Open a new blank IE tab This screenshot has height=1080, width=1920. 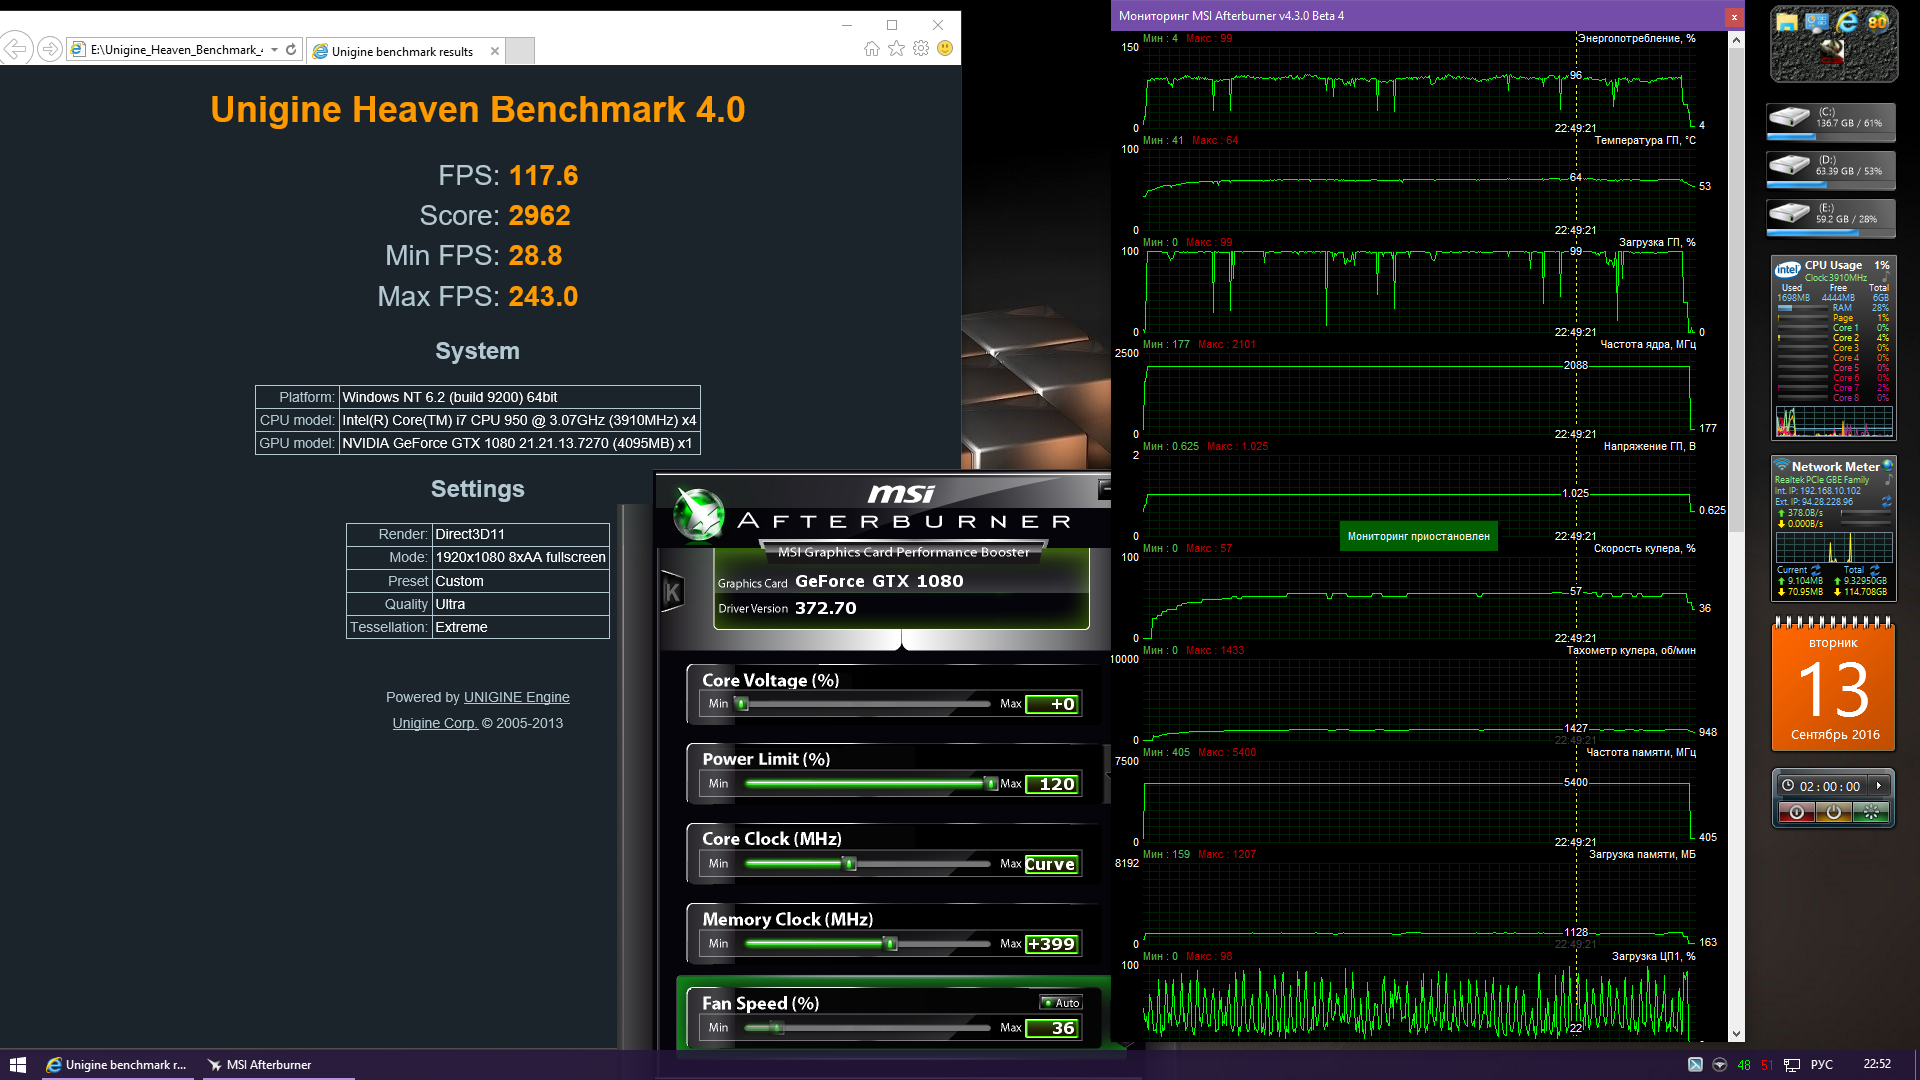(x=520, y=51)
